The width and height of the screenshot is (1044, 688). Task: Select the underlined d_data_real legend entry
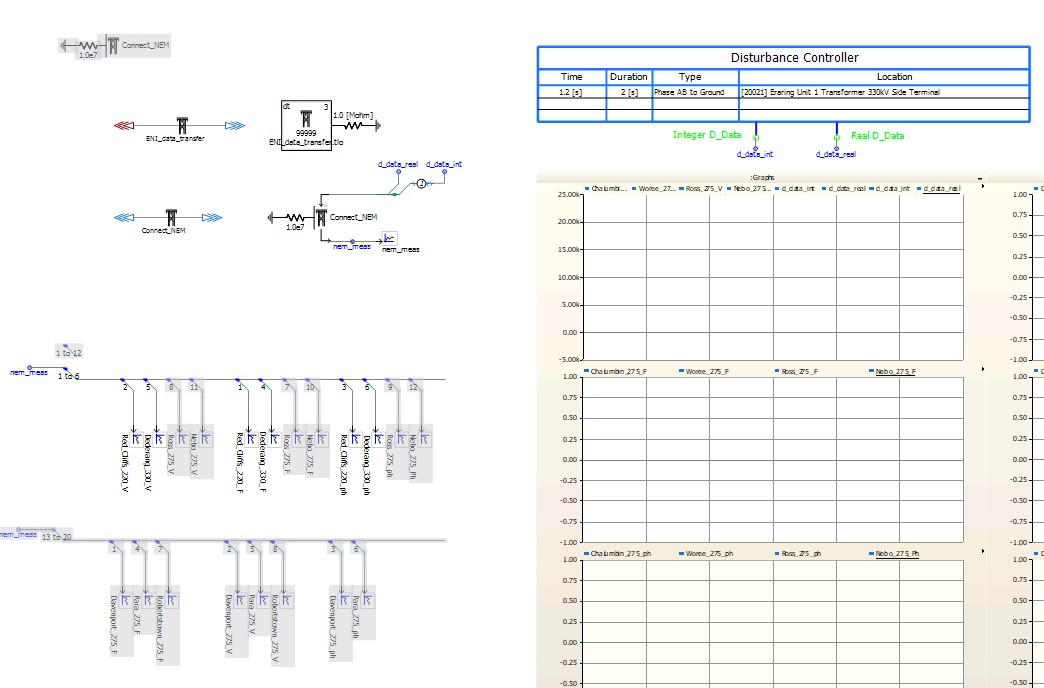[x=941, y=188]
